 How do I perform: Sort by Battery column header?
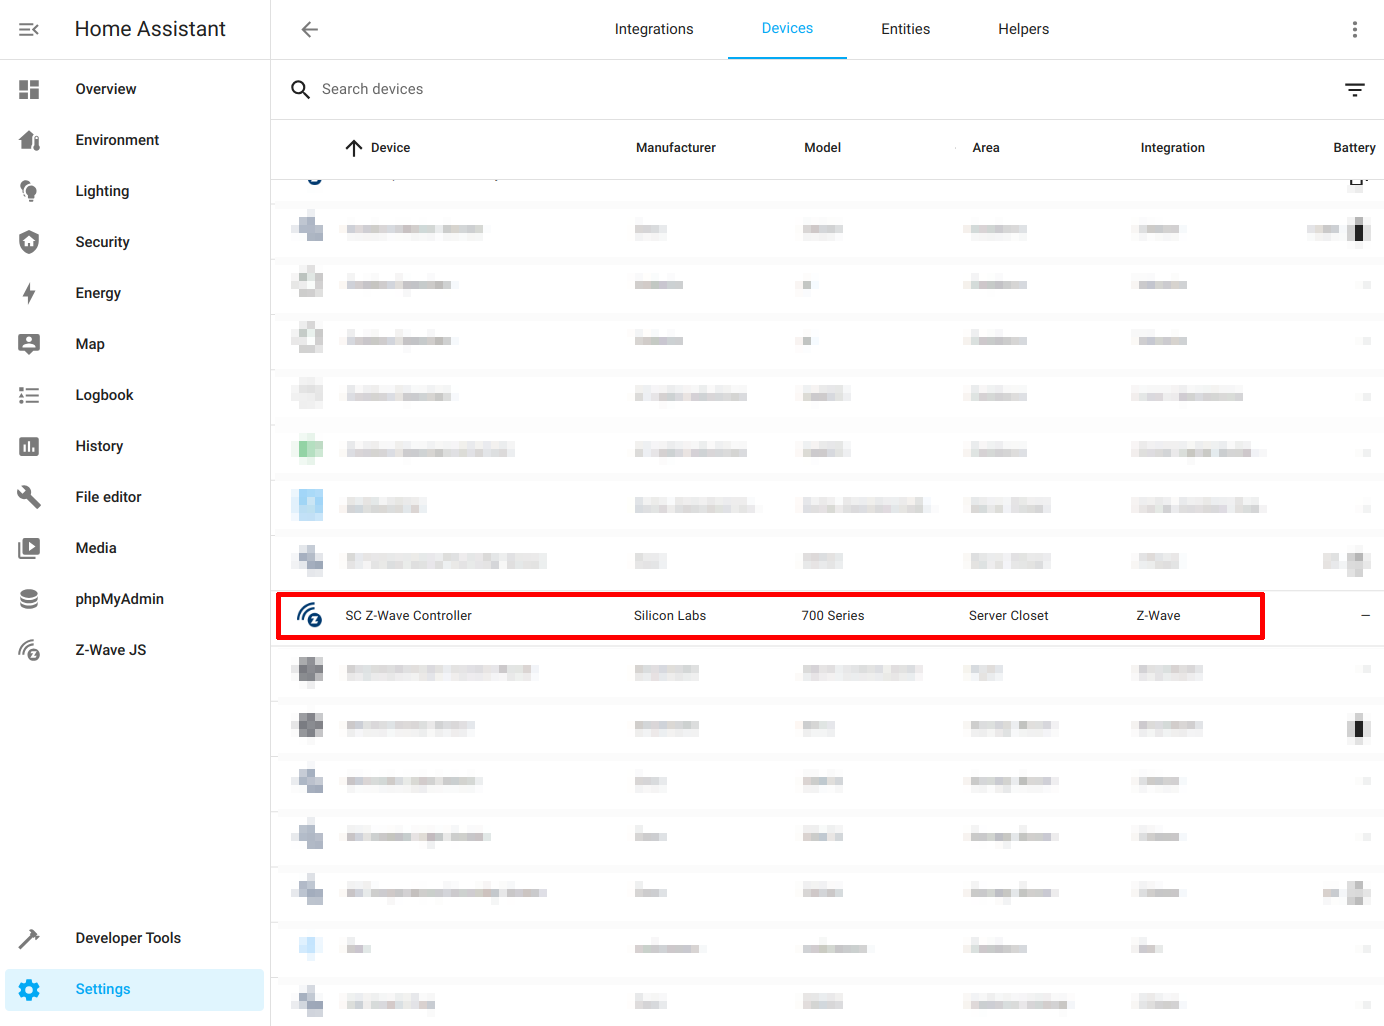(1354, 148)
